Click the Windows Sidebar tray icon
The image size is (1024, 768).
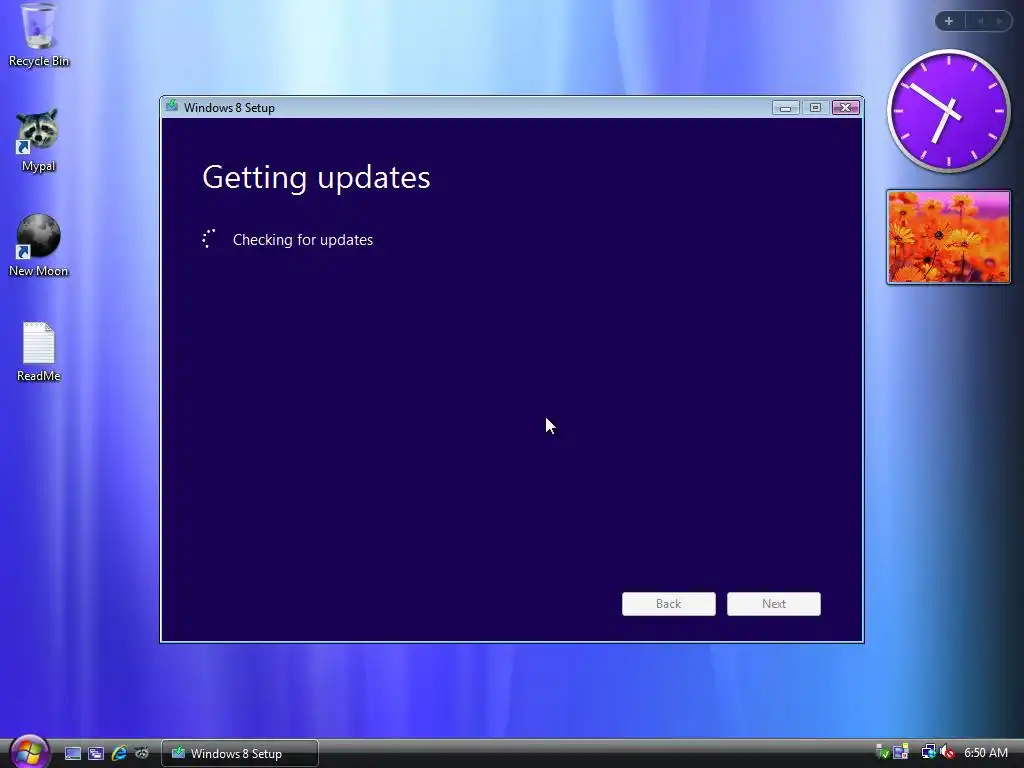coord(901,752)
